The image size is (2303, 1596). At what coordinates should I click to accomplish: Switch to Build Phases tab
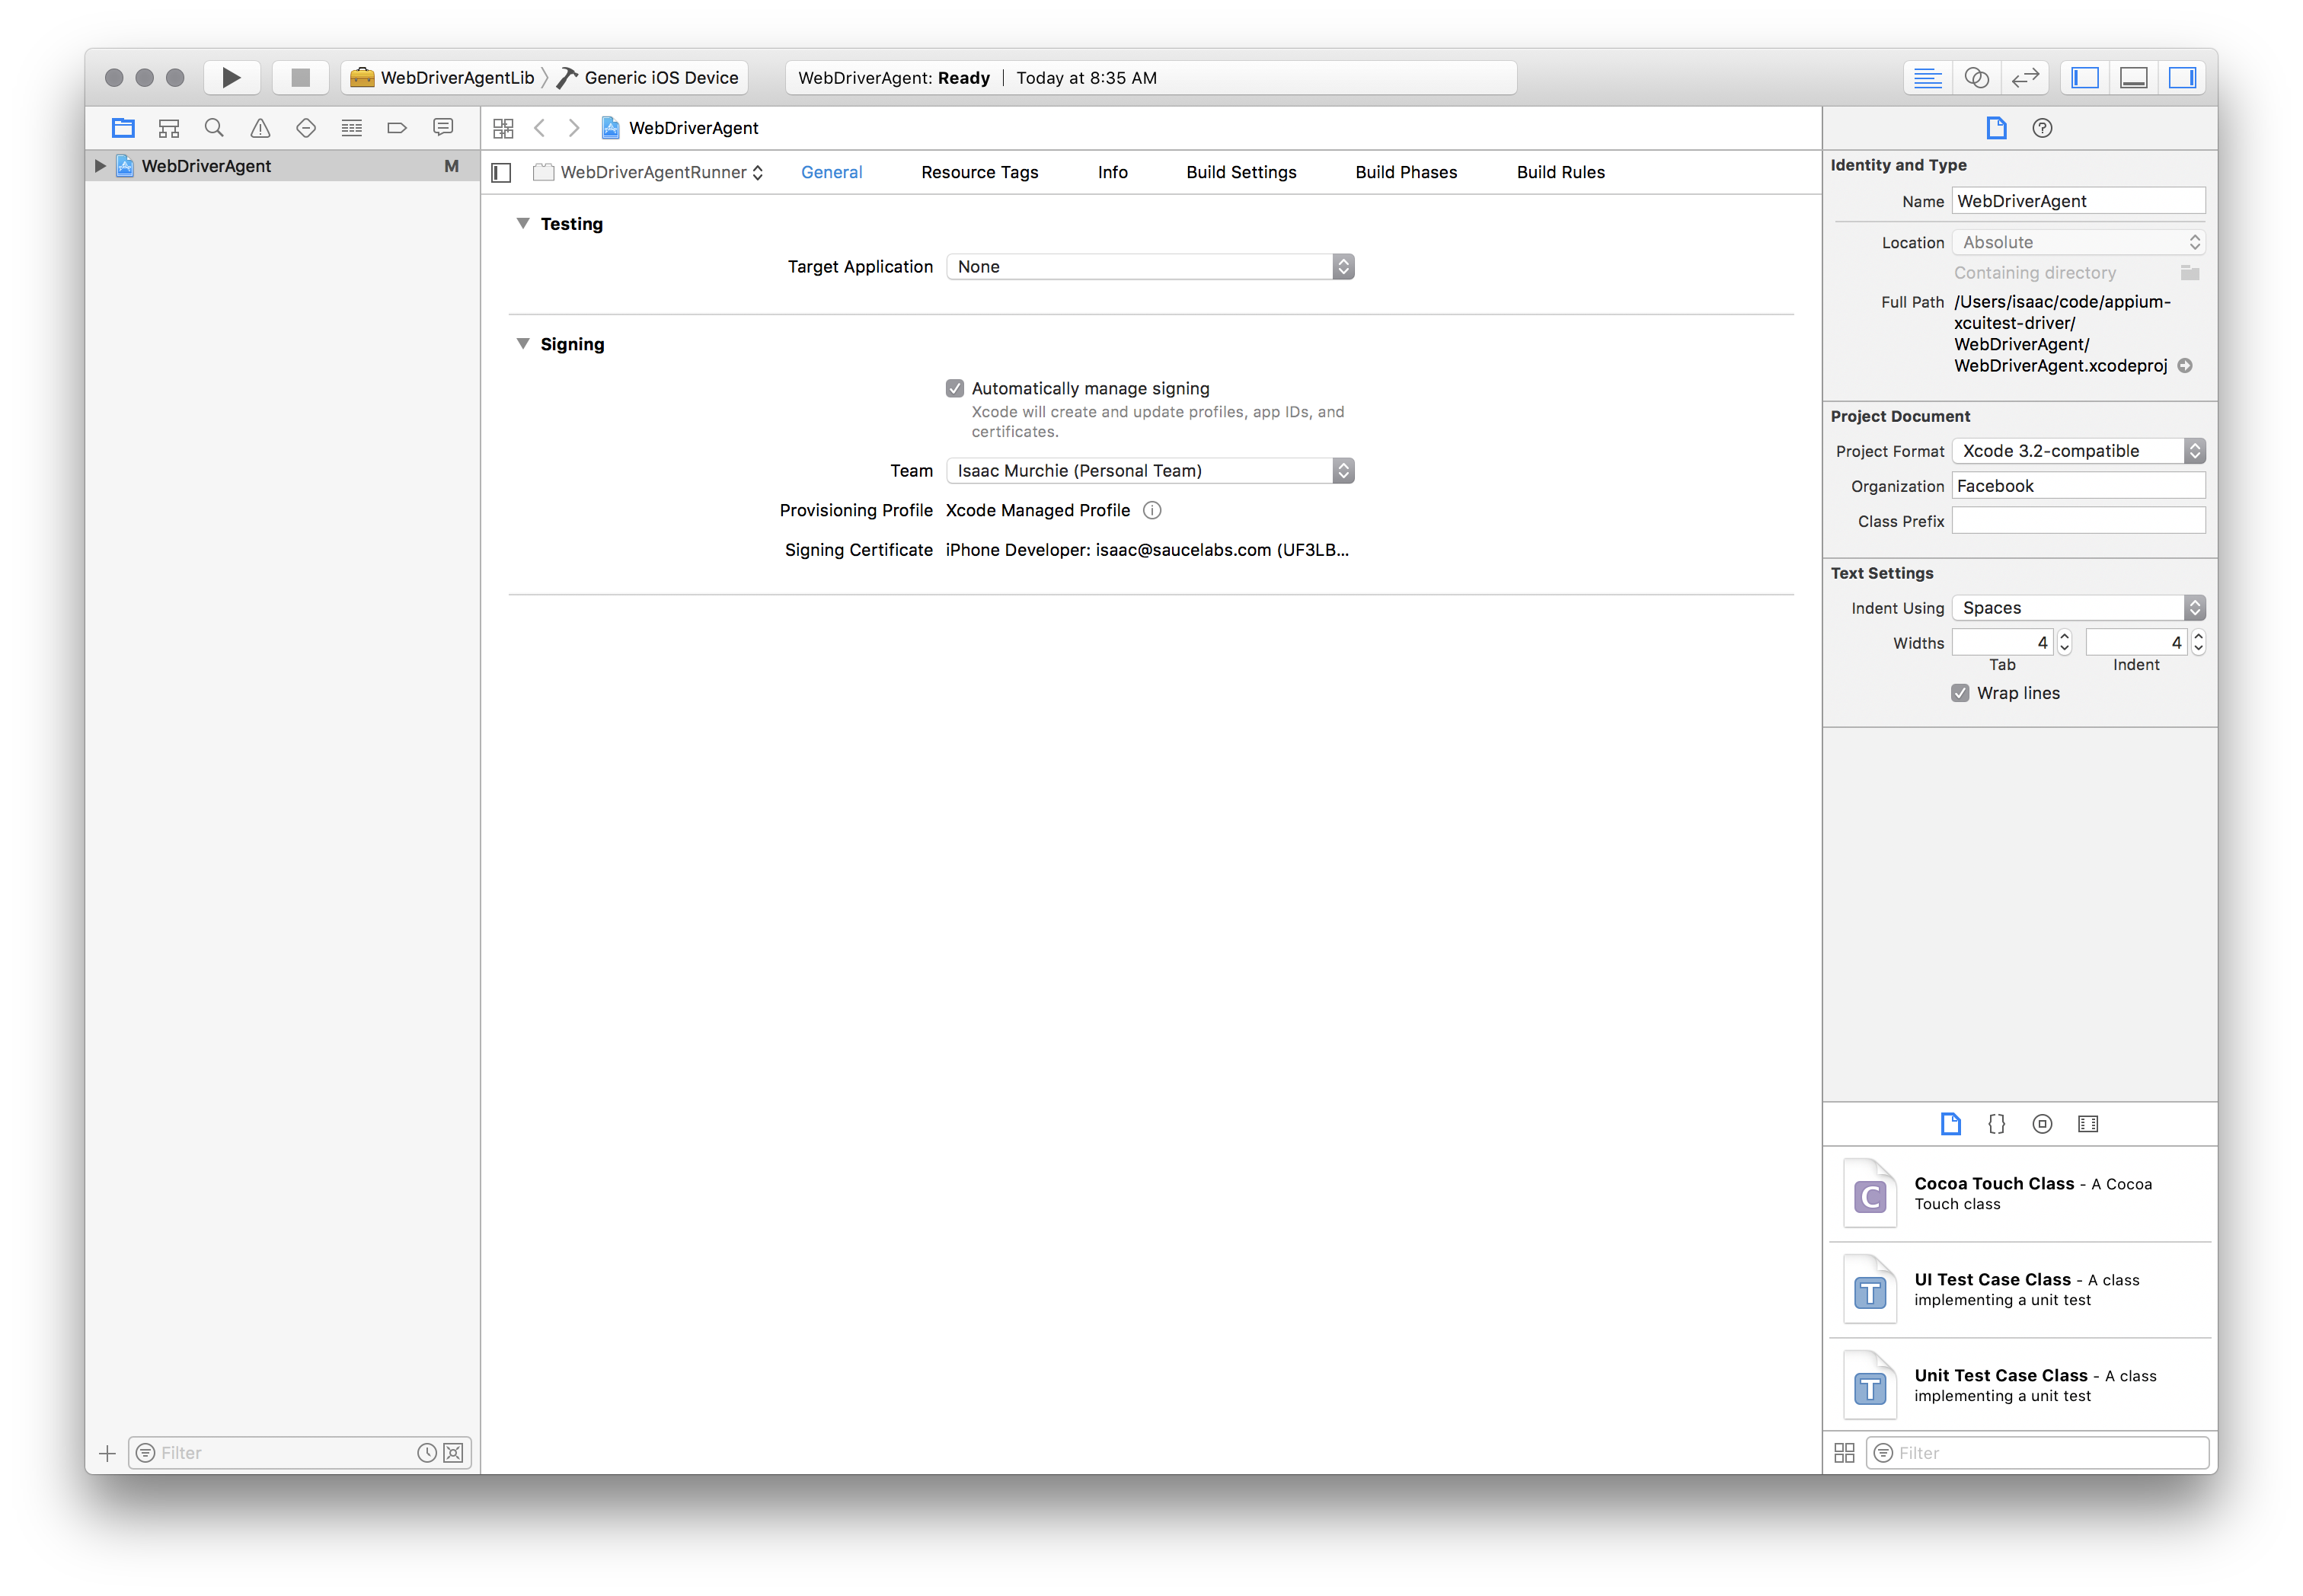pyautogui.click(x=1405, y=170)
